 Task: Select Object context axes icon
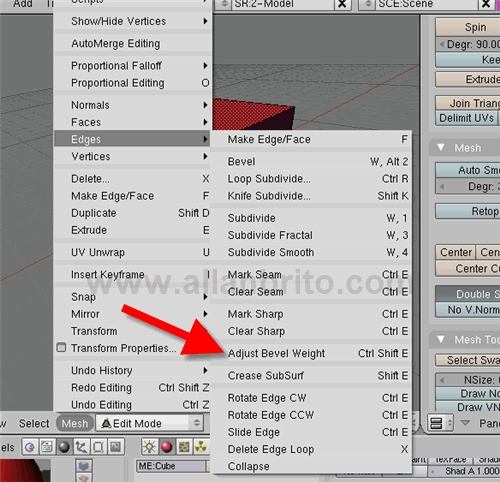81,447
